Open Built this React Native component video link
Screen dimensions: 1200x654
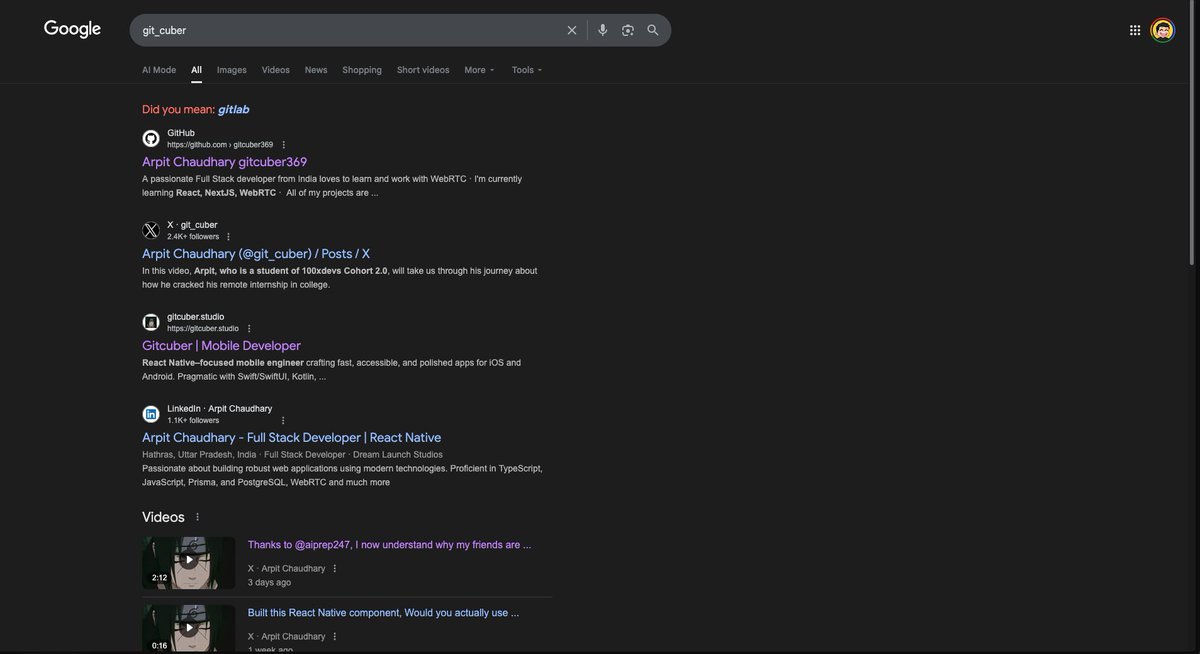pyautogui.click(x=384, y=613)
